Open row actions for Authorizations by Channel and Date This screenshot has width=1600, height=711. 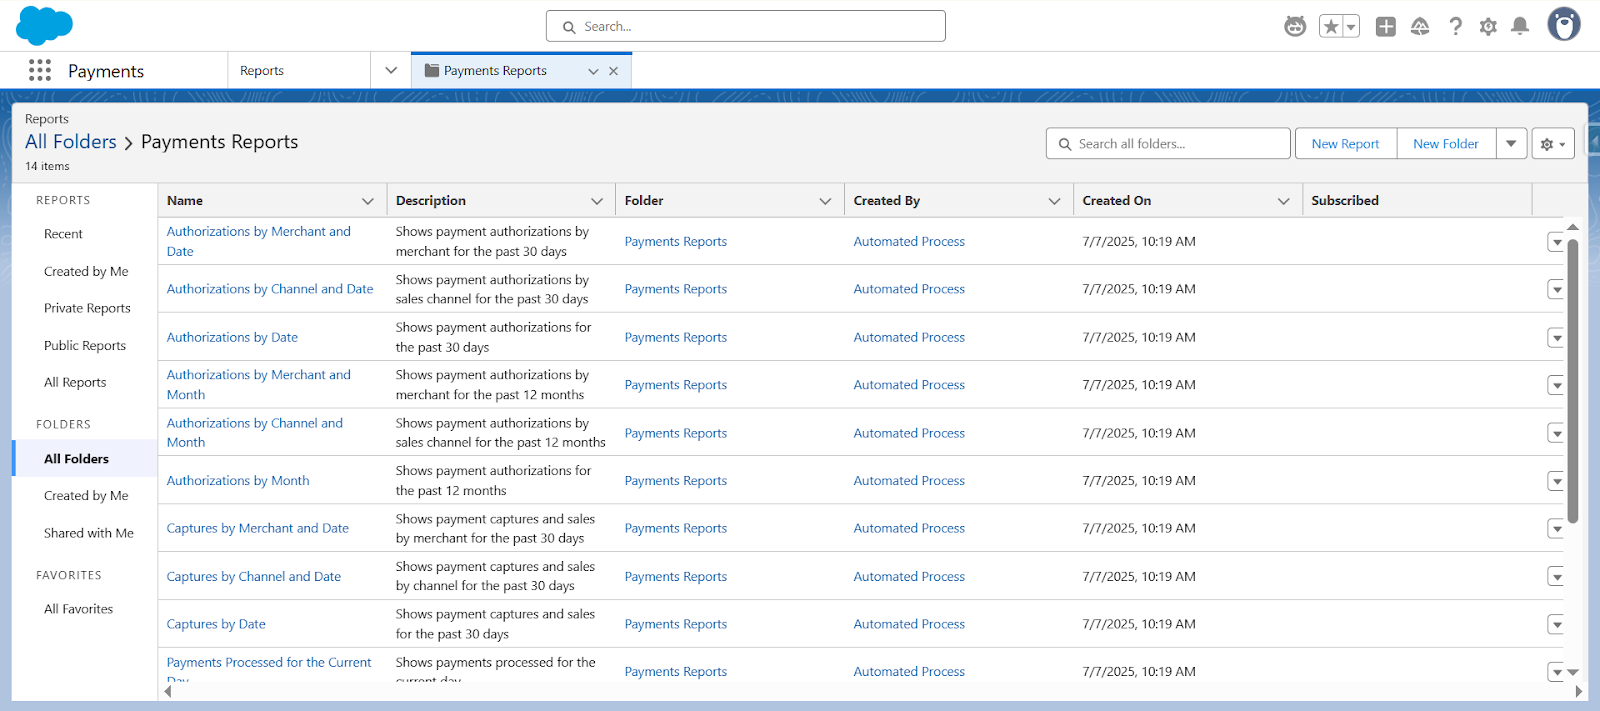coord(1556,289)
